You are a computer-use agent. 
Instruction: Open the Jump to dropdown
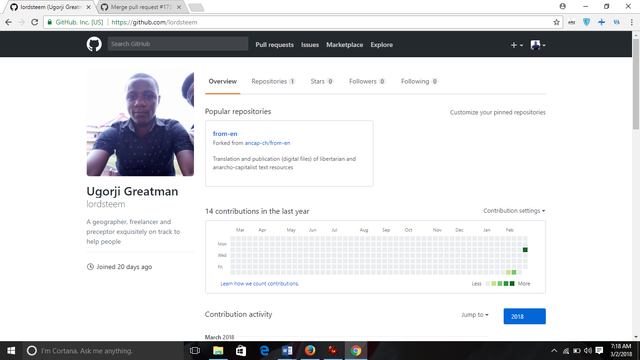click(475, 315)
